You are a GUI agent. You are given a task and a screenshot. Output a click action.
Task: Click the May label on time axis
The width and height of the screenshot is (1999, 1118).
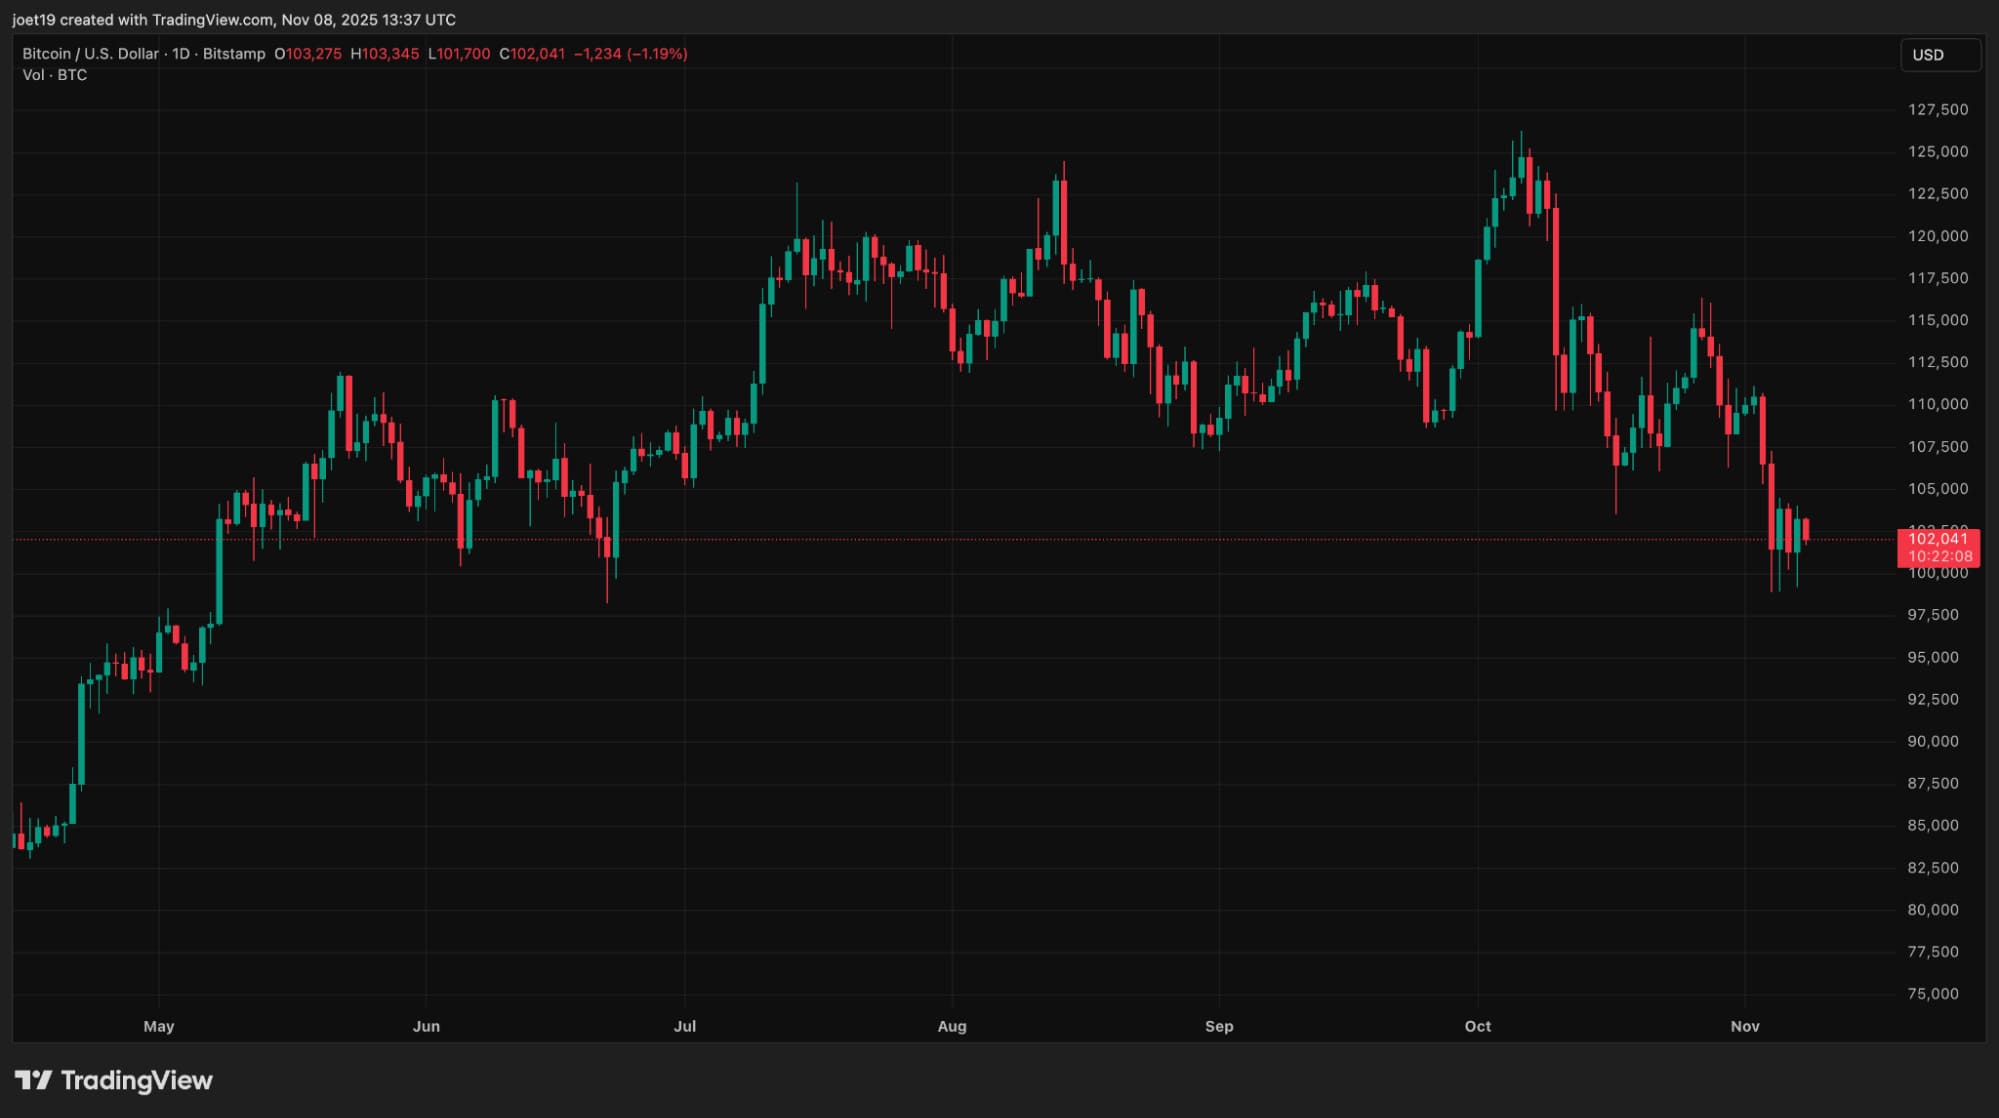(159, 1026)
